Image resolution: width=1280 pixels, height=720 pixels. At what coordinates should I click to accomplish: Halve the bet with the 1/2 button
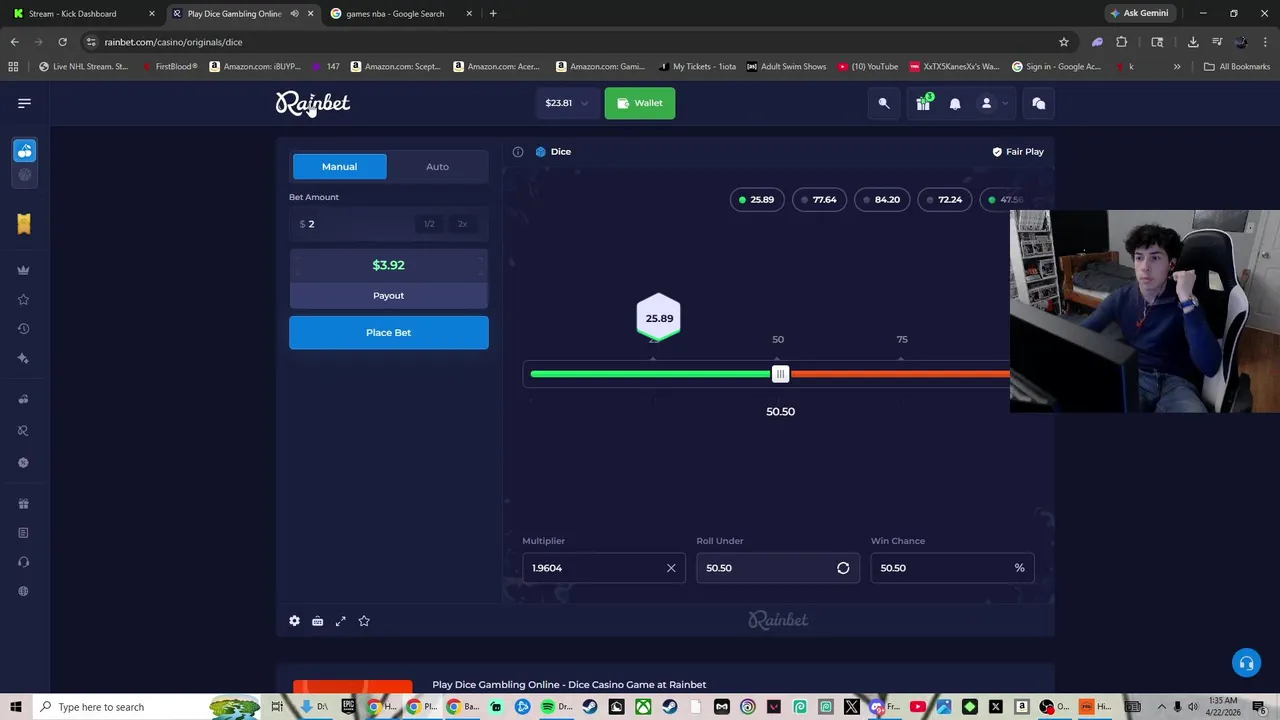pos(429,224)
